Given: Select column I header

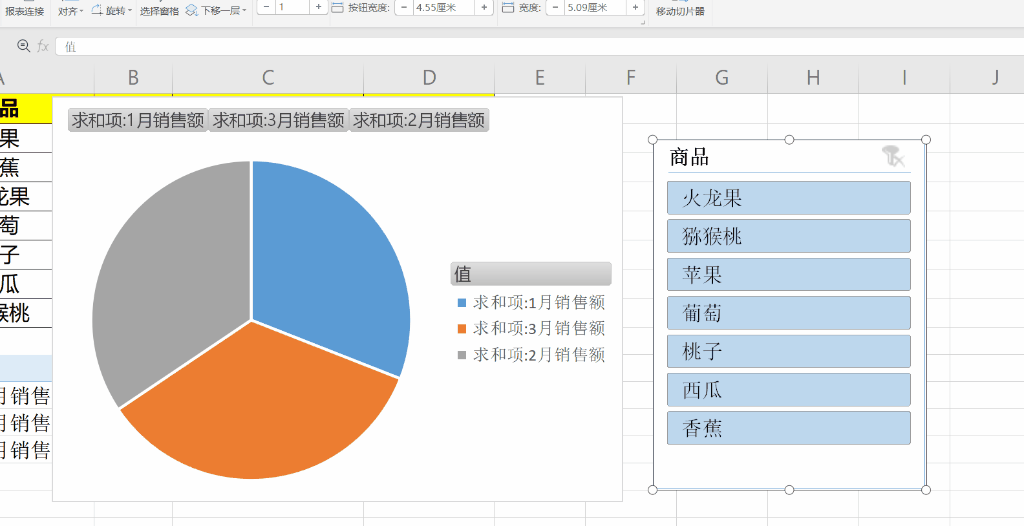Looking at the screenshot, I should coord(904,78).
